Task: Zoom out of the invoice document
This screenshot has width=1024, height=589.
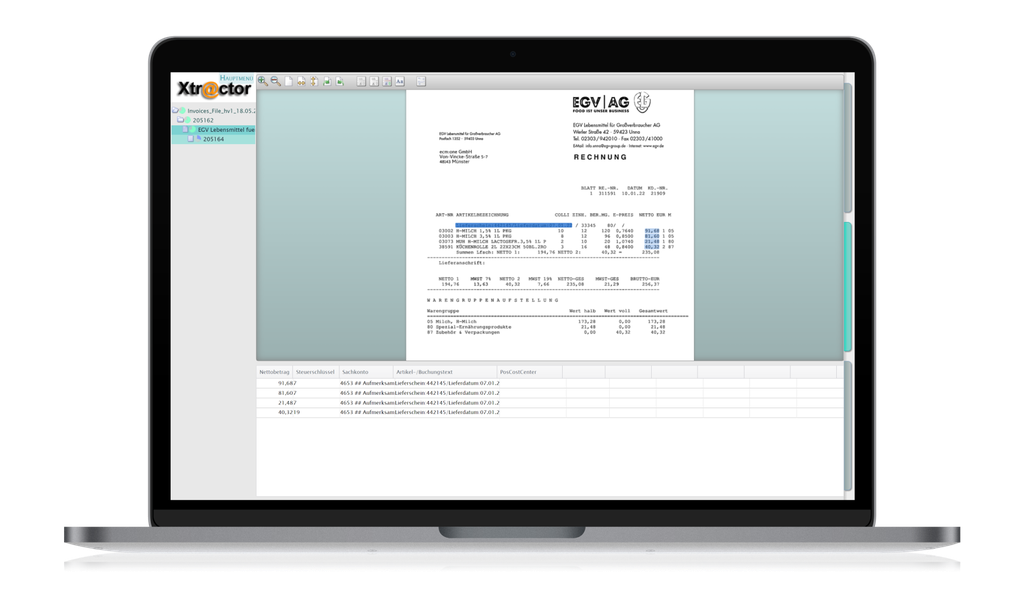Action: tap(276, 81)
